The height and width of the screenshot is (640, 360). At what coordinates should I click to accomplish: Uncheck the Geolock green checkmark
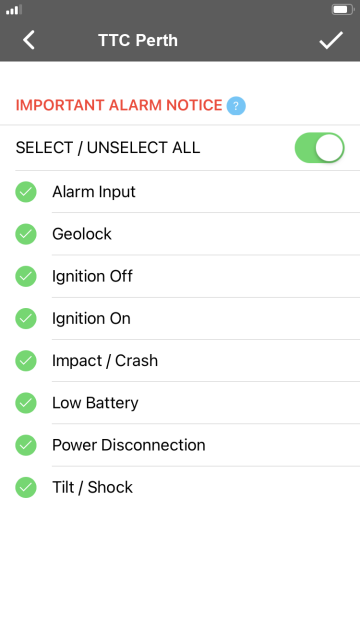coord(26,234)
